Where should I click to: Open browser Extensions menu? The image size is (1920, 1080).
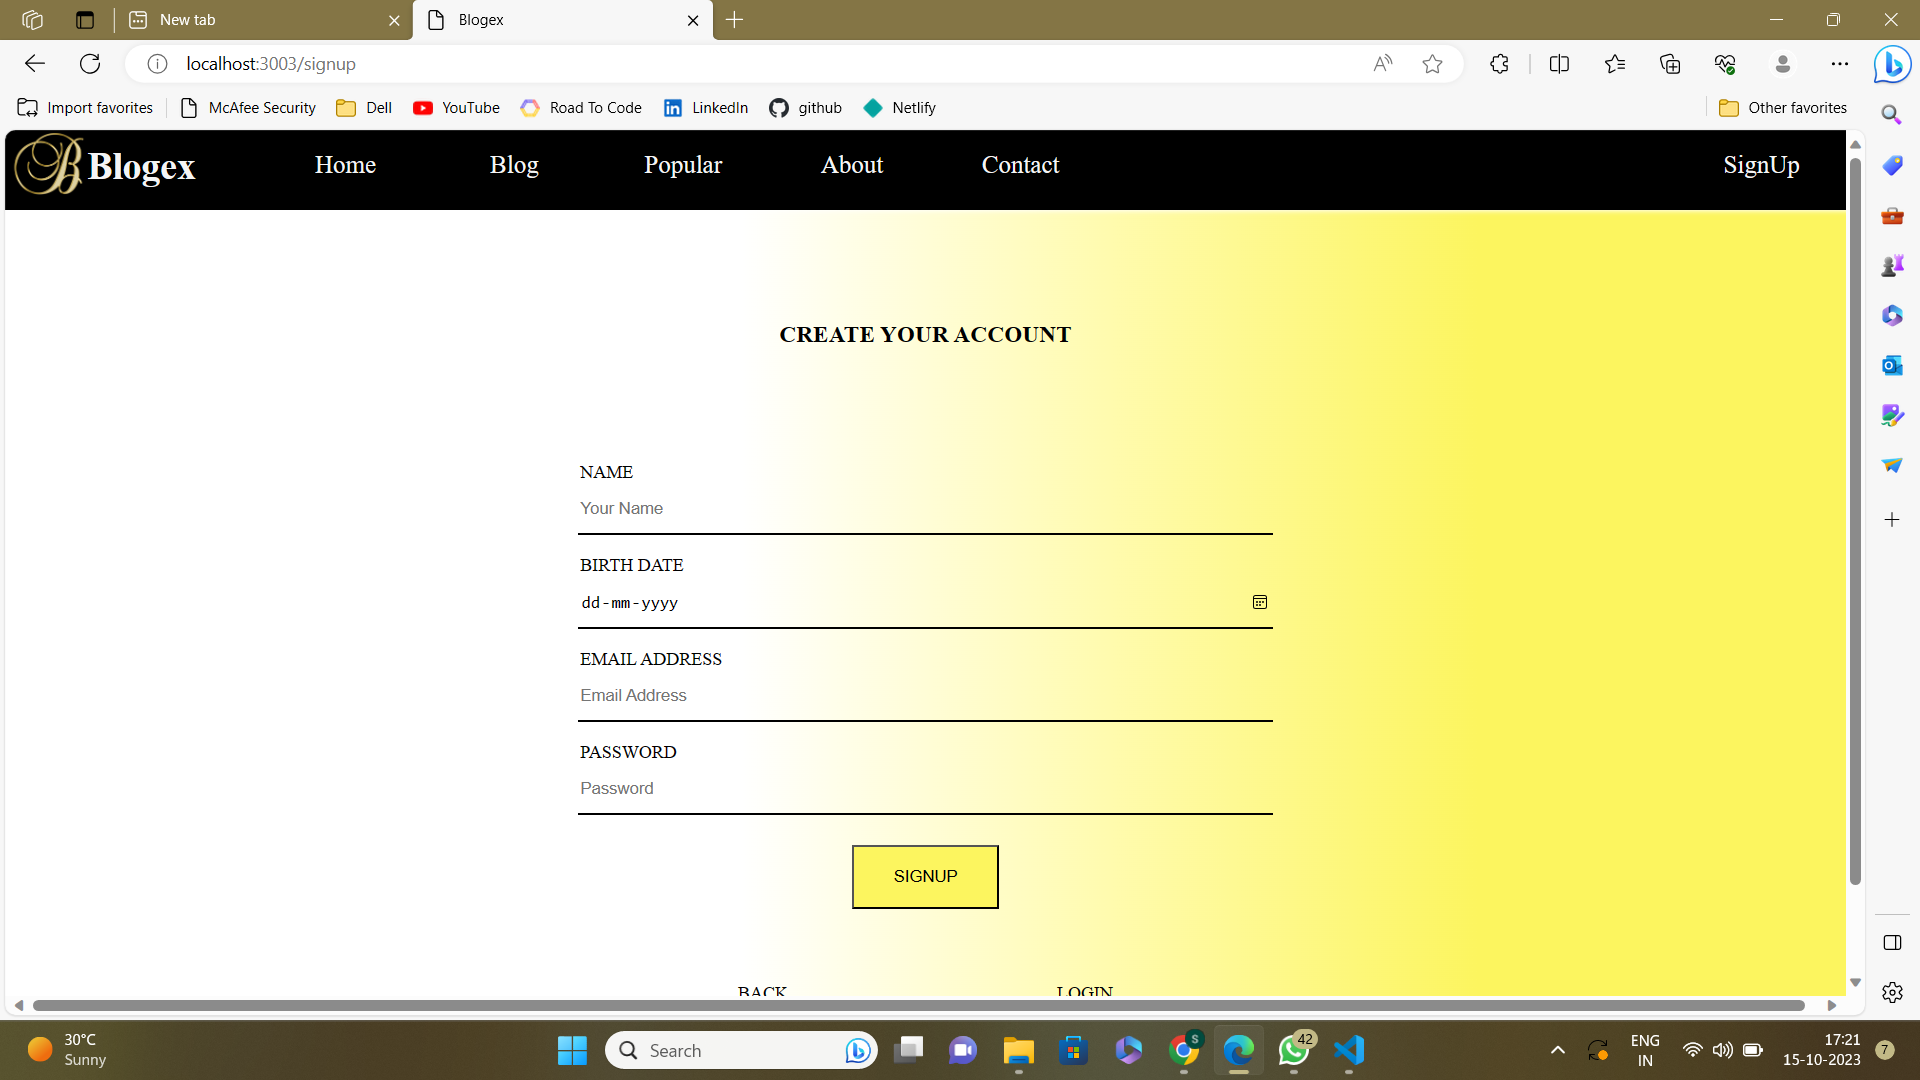point(1499,64)
